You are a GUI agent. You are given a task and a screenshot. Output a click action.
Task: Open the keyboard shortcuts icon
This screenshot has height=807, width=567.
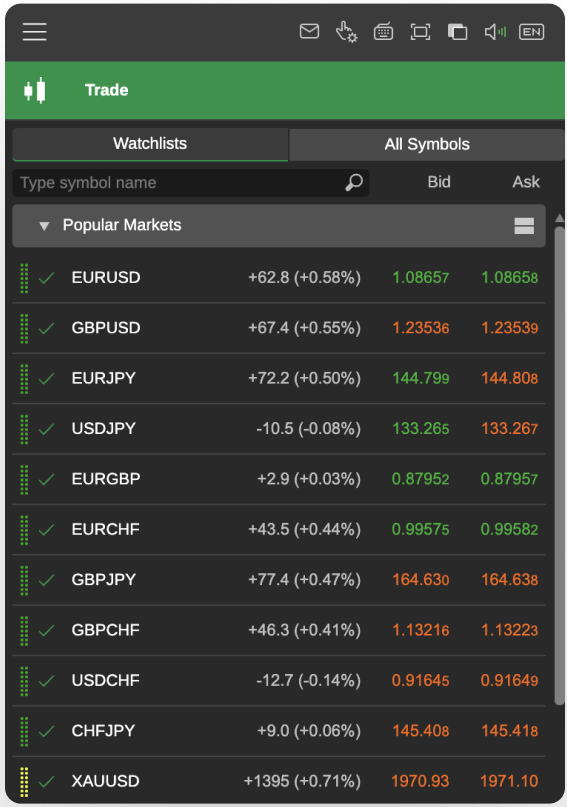383,32
